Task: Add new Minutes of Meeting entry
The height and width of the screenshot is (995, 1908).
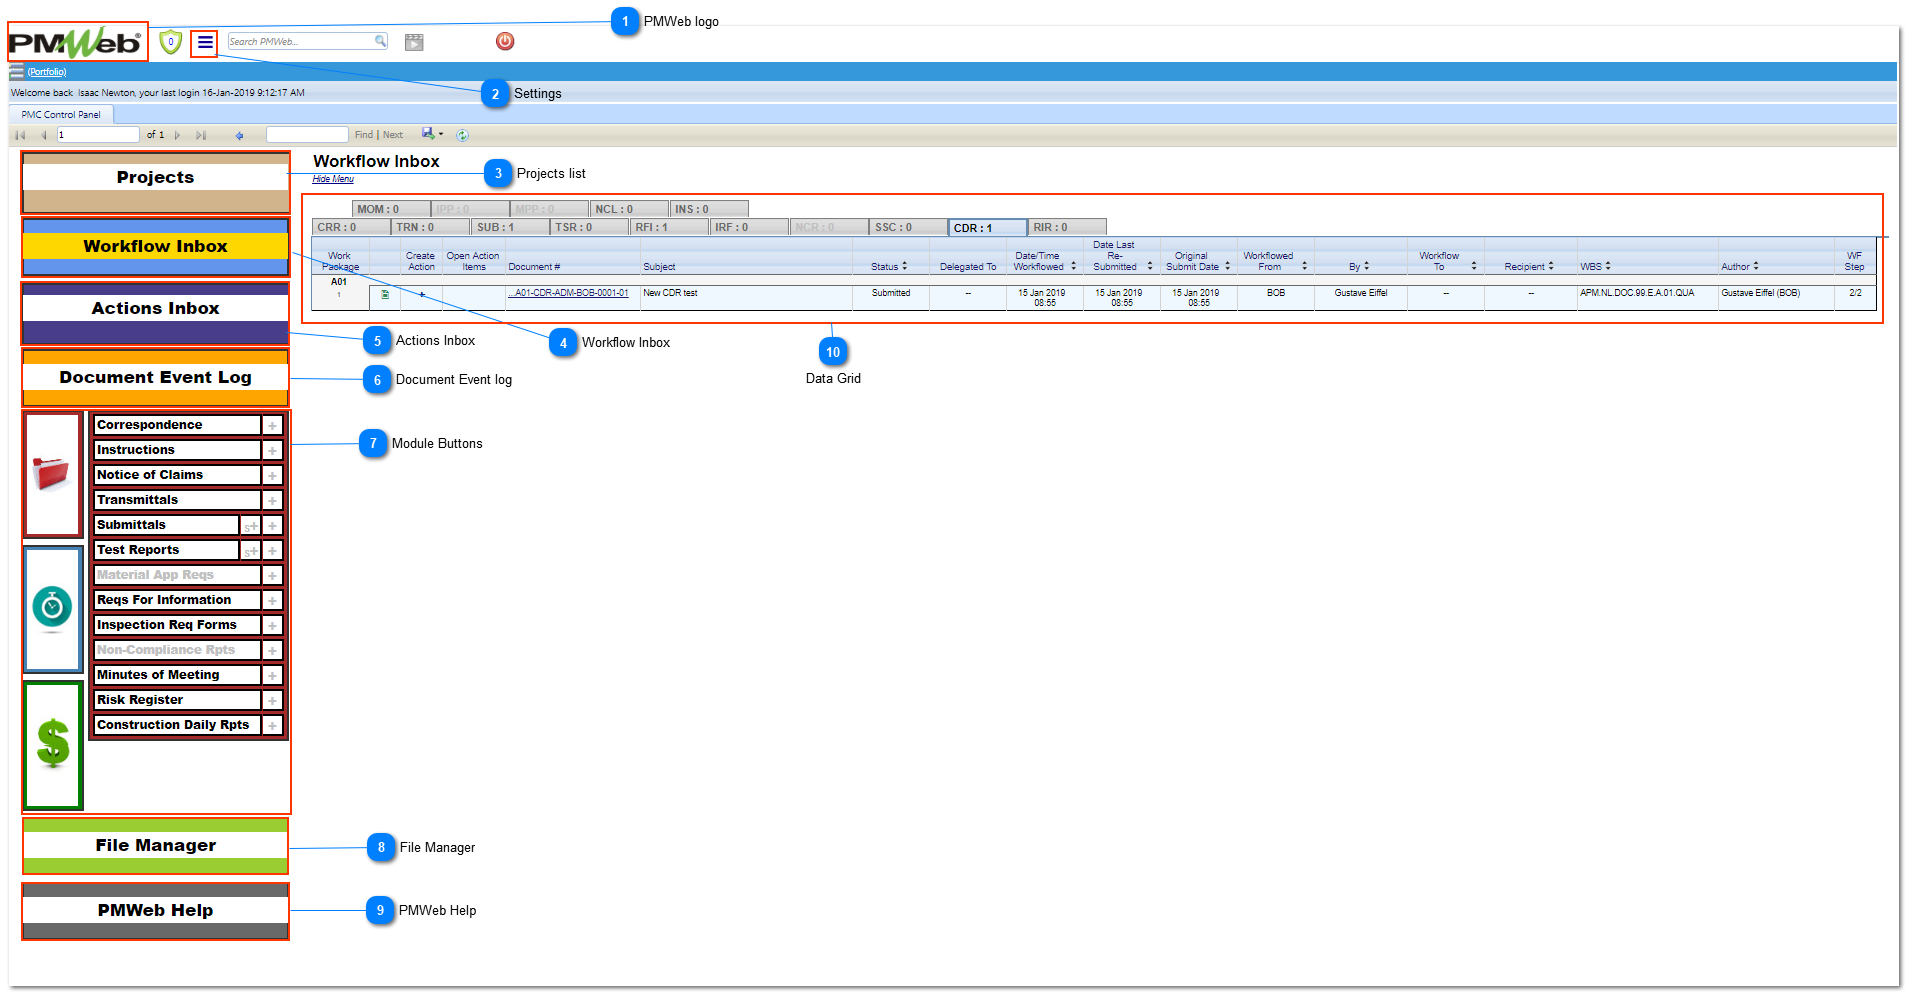Action: tap(272, 676)
